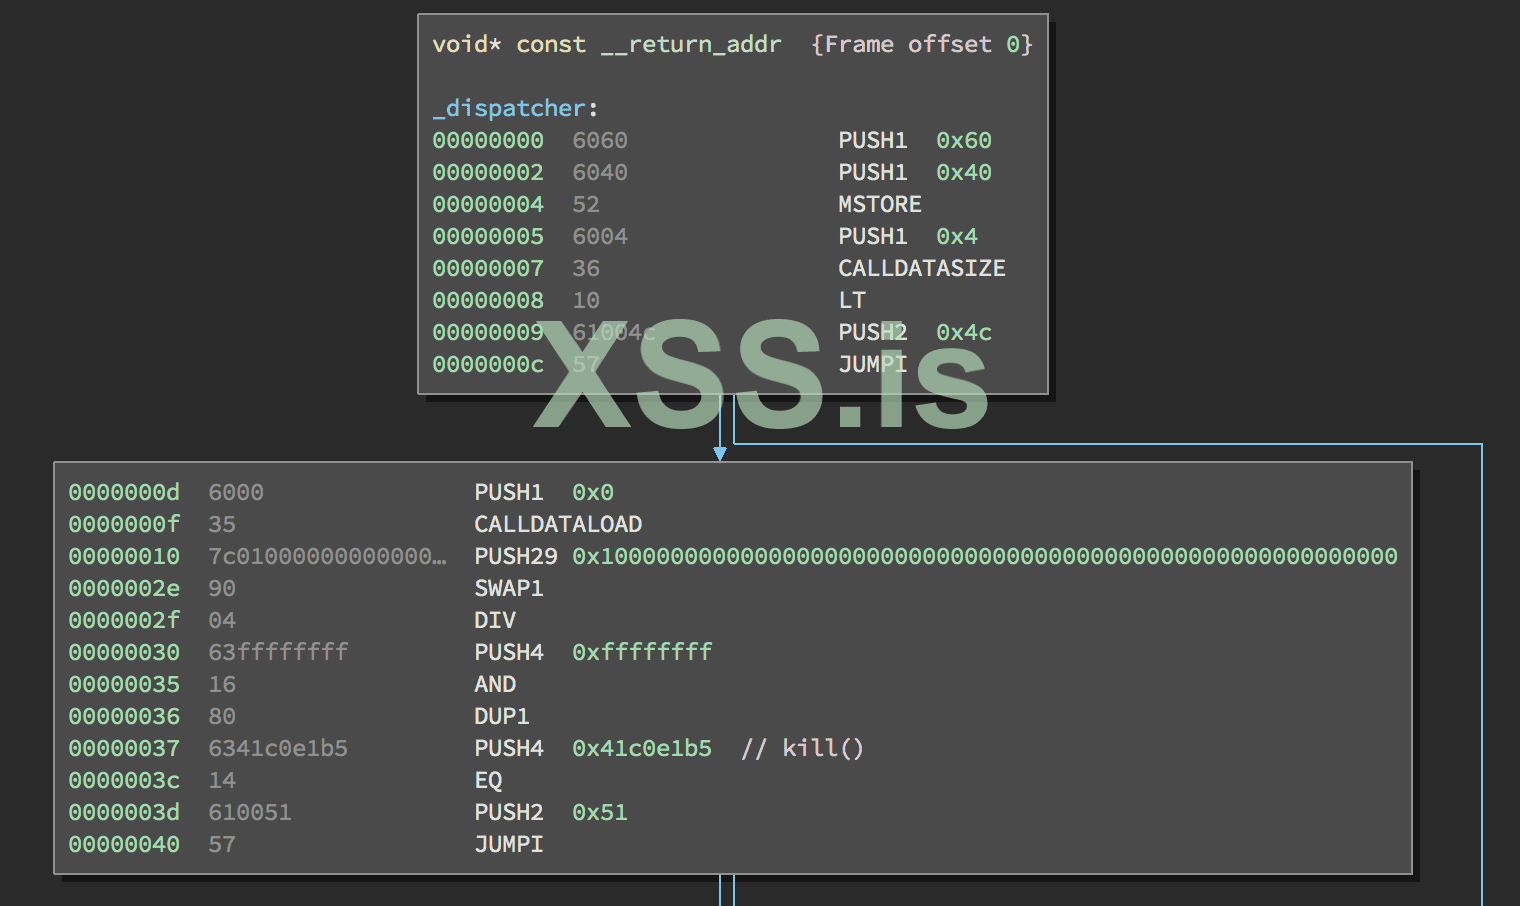Viewport: 1520px width, 906px height.
Task: Click operand 0x0
Action: point(593,492)
